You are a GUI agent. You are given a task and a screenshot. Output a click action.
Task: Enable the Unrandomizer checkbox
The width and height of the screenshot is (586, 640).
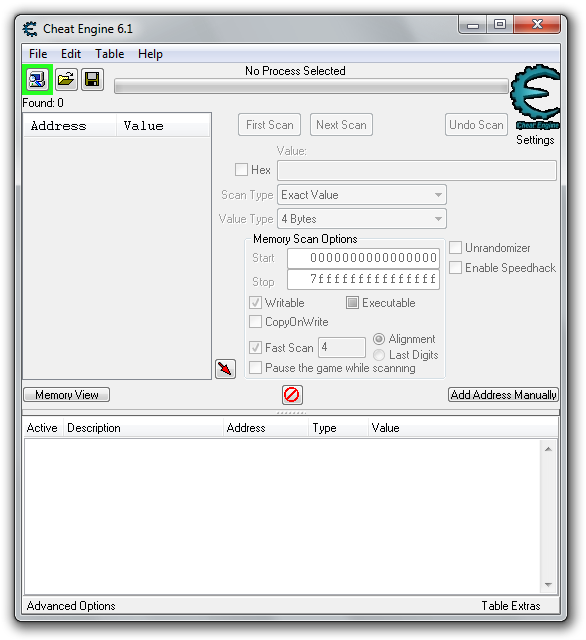(x=455, y=248)
